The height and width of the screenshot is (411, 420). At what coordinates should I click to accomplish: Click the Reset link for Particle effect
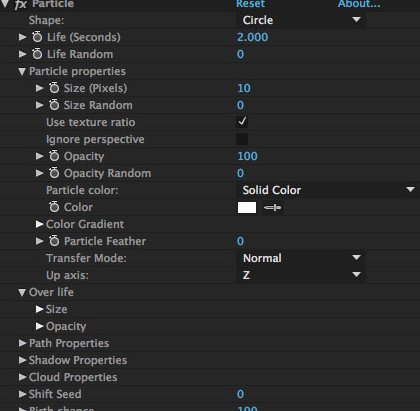point(250,4)
